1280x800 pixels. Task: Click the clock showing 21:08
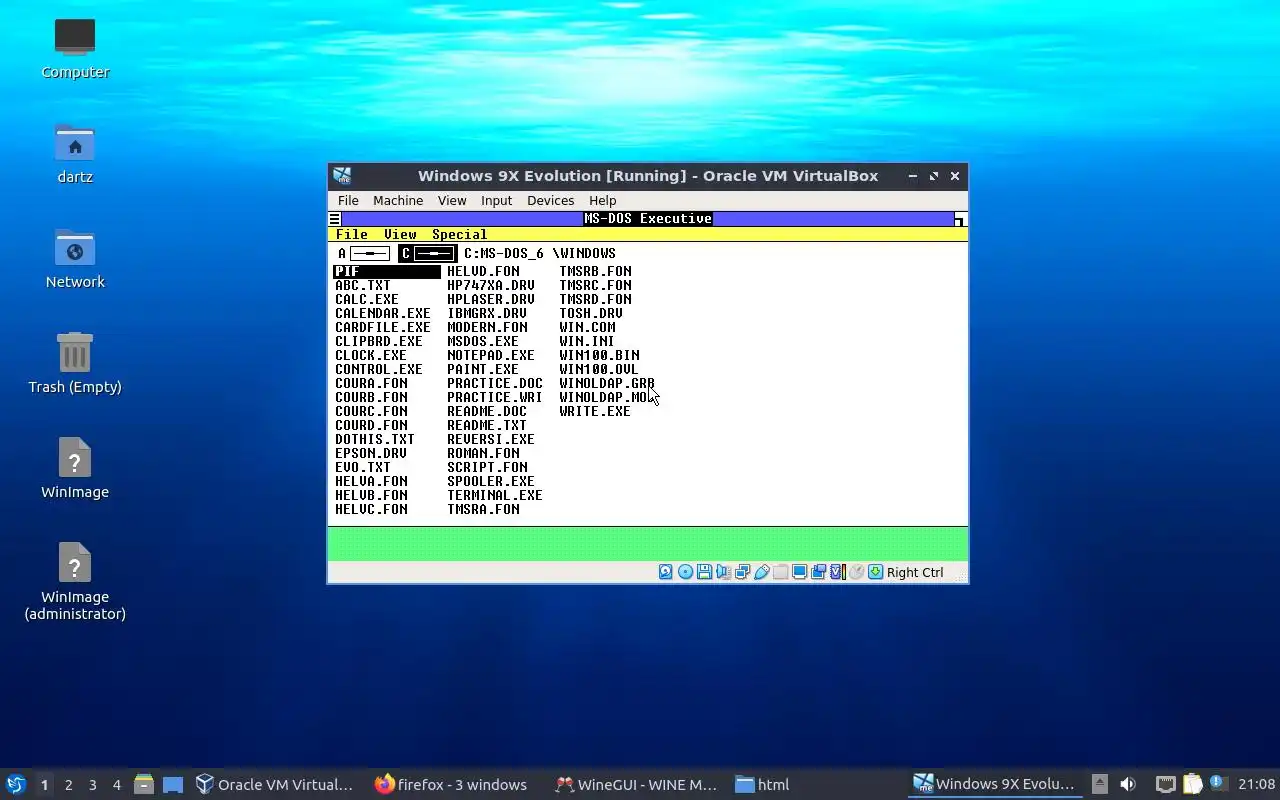[1256, 785]
